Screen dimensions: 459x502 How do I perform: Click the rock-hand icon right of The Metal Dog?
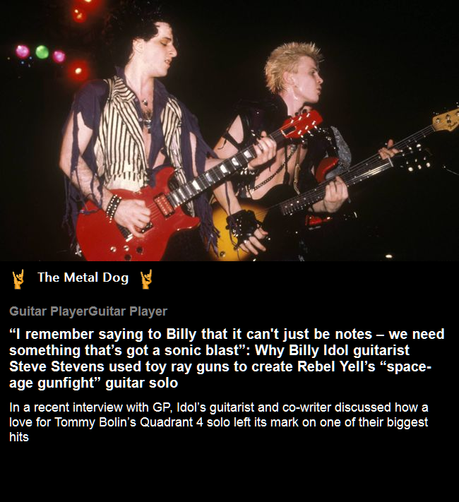point(146,279)
